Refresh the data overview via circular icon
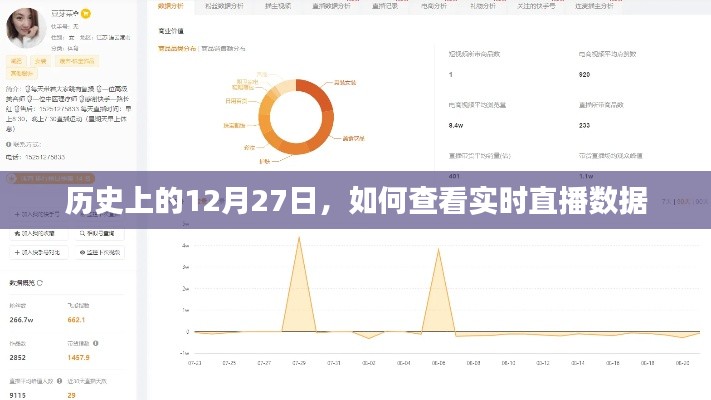This screenshot has height=400, width=711. pos(40,283)
